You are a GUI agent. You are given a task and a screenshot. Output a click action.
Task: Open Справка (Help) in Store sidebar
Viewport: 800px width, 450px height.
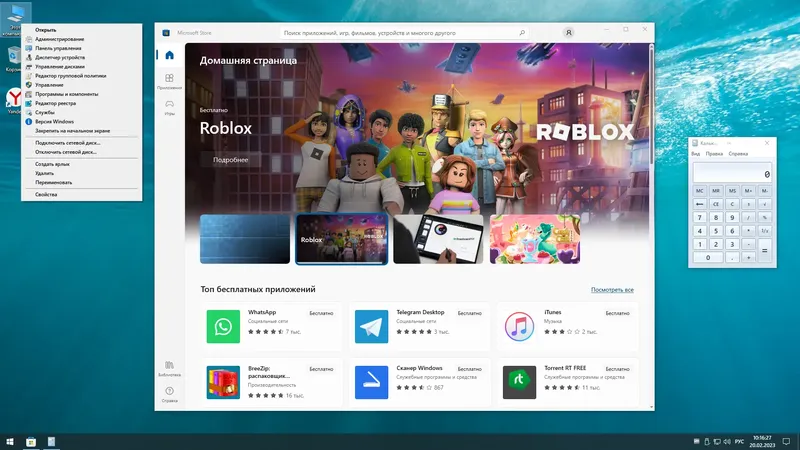(169, 394)
